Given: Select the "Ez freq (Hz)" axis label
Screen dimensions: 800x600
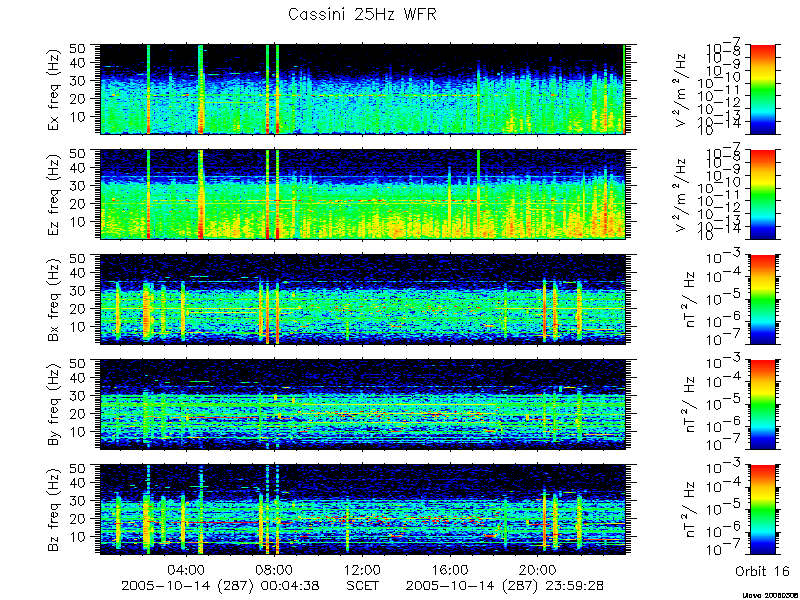Looking at the screenshot, I should coord(55,194).
